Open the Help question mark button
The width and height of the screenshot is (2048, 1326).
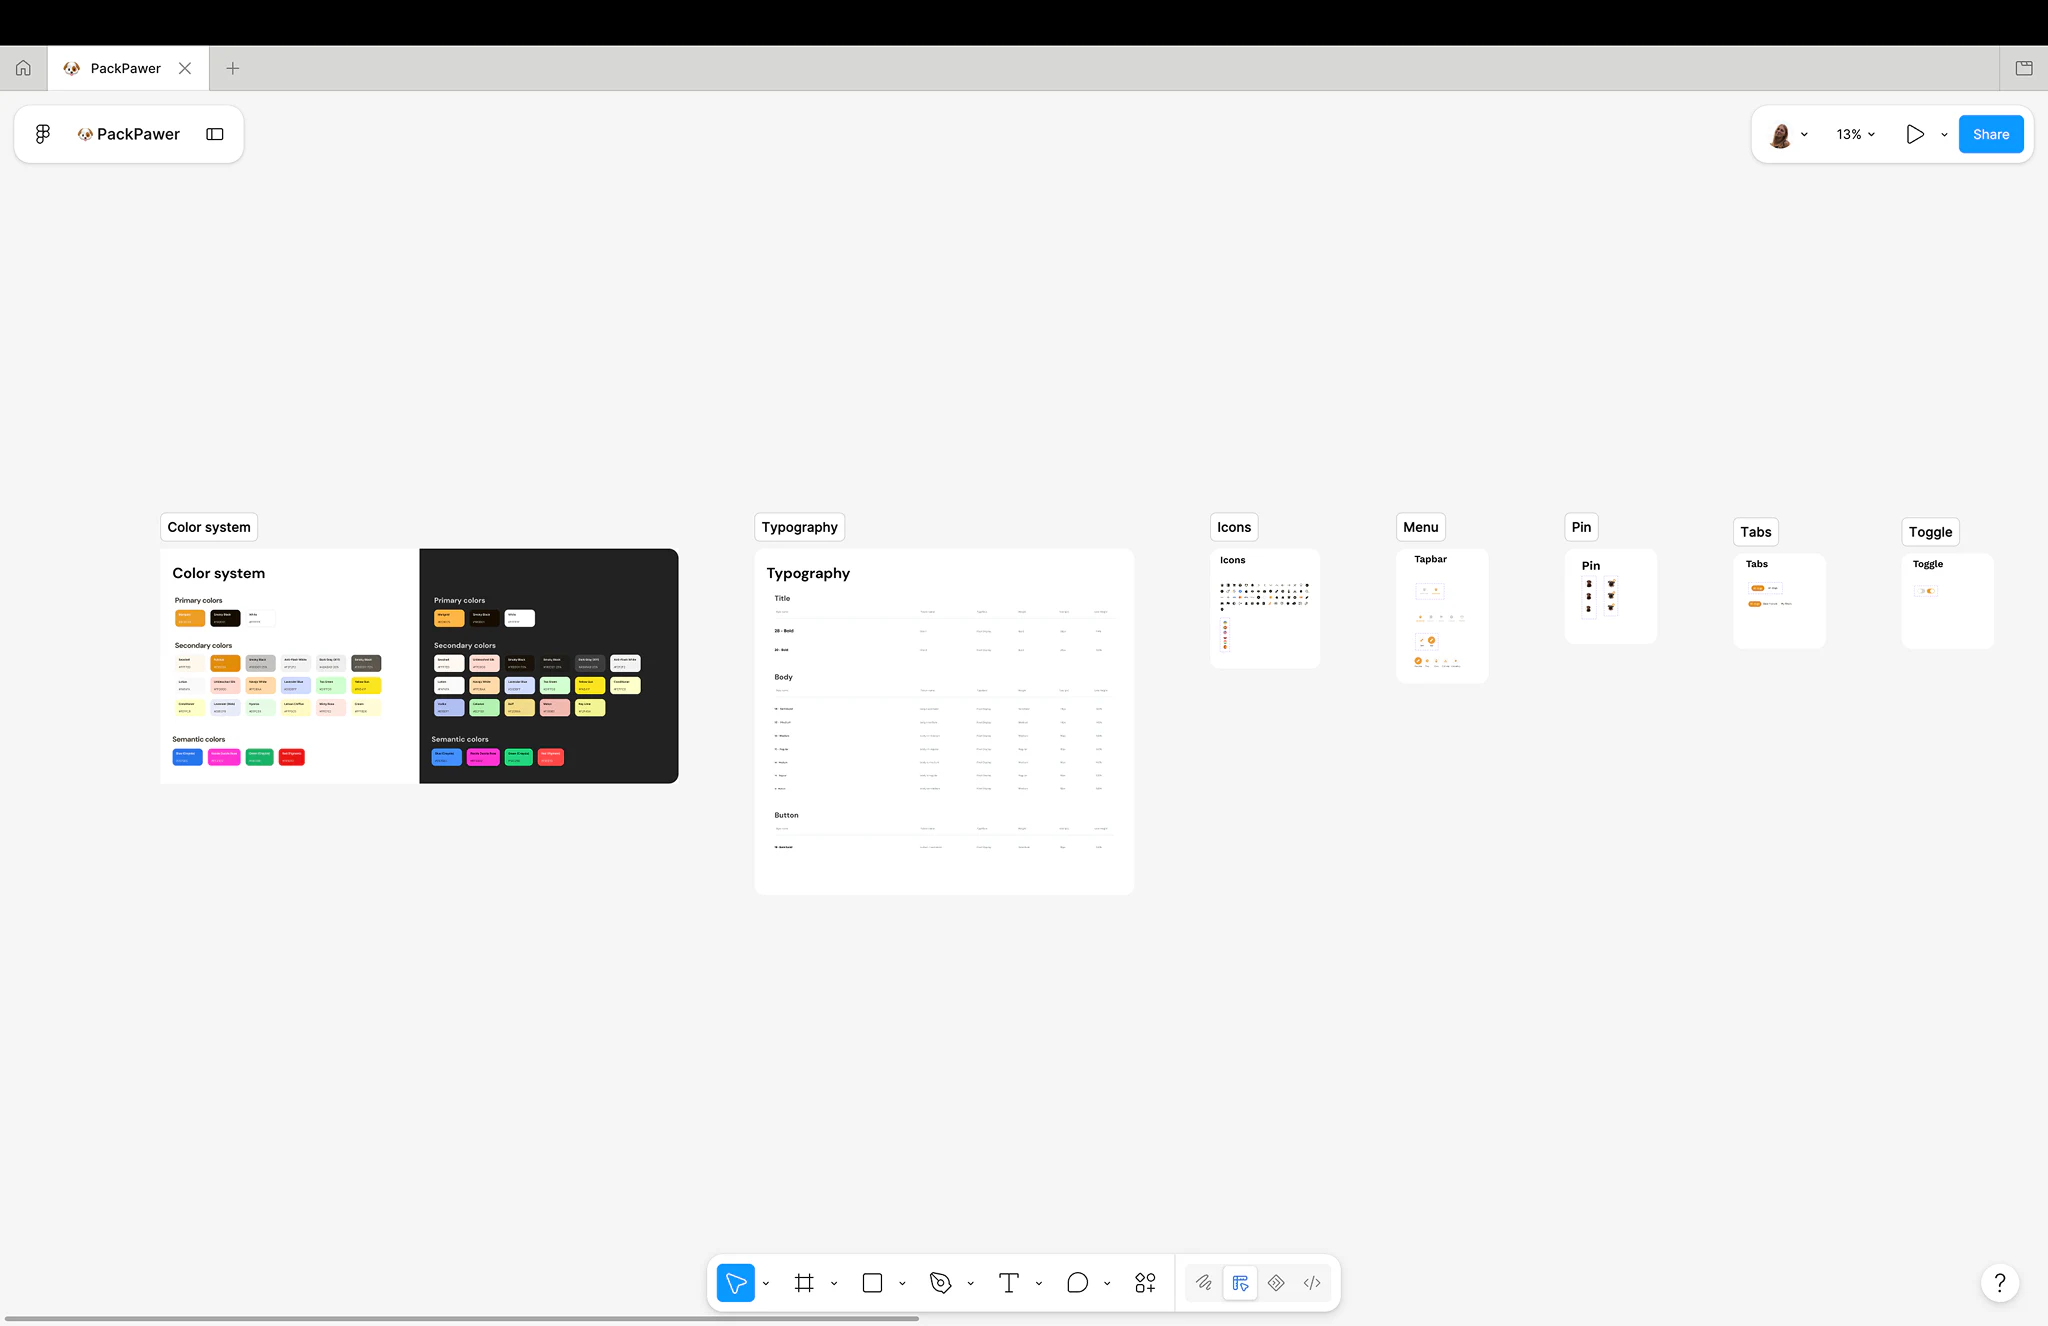pos(2000,1282)
